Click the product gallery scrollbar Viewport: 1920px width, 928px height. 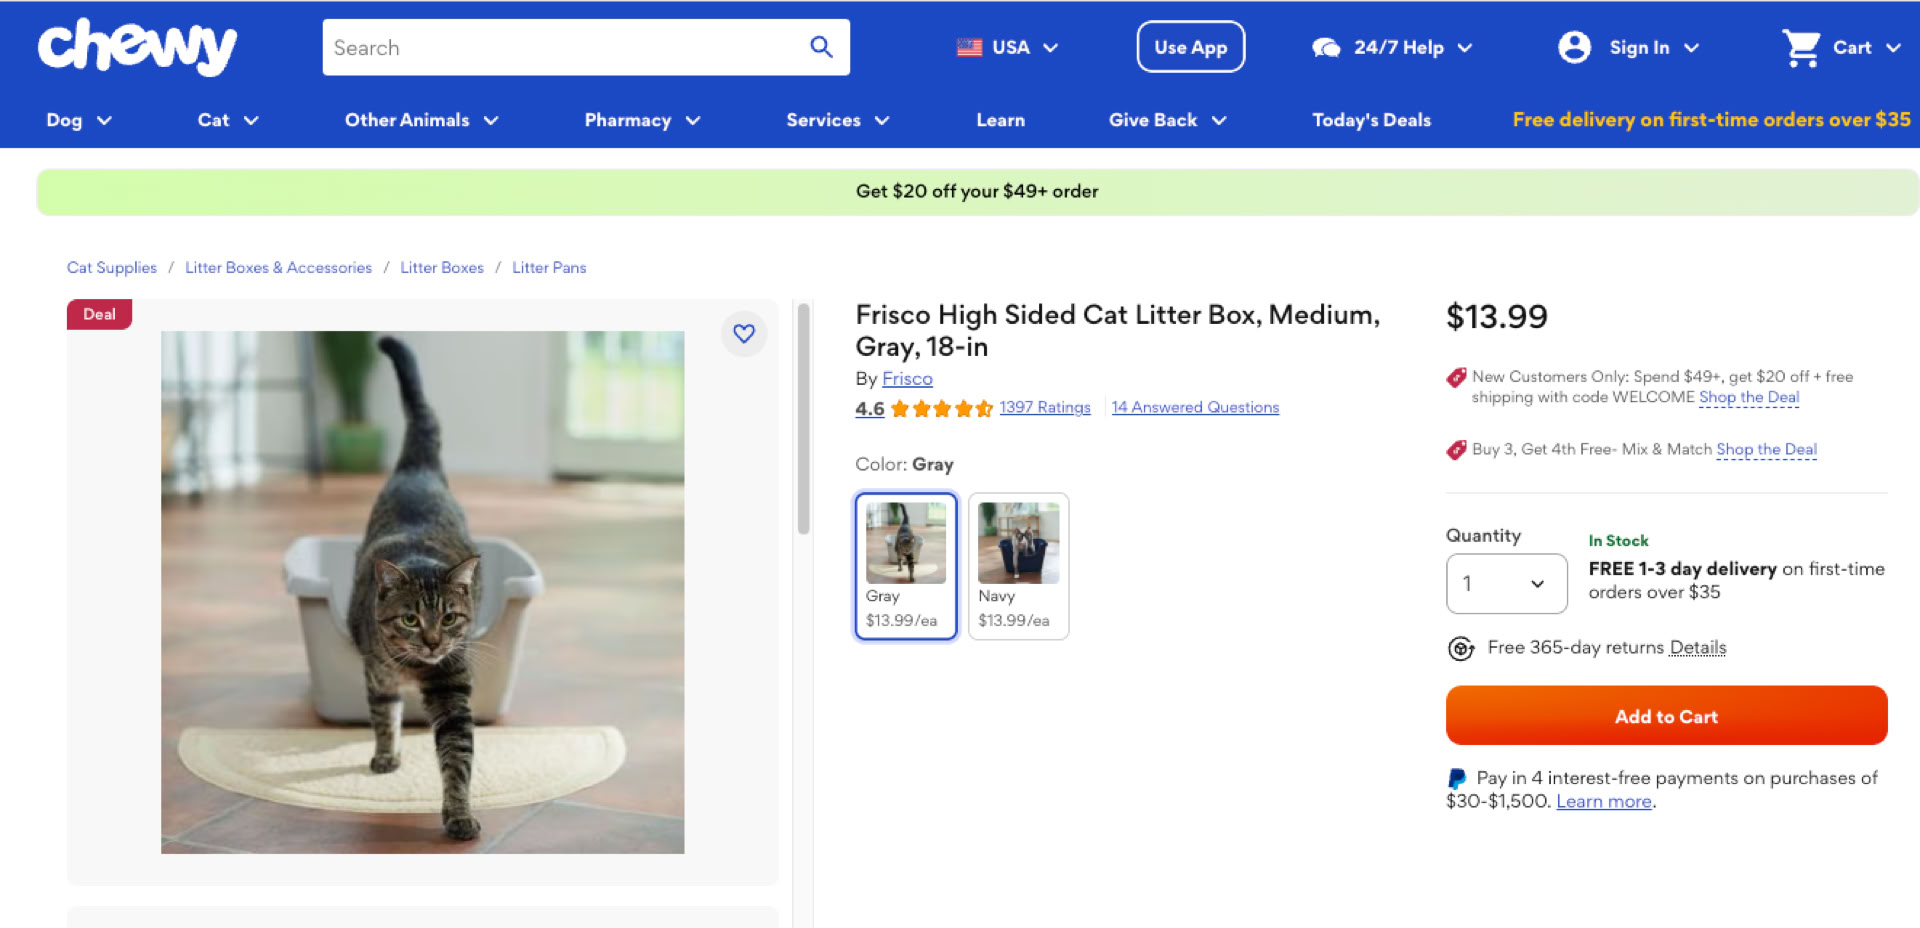point(803,420)
